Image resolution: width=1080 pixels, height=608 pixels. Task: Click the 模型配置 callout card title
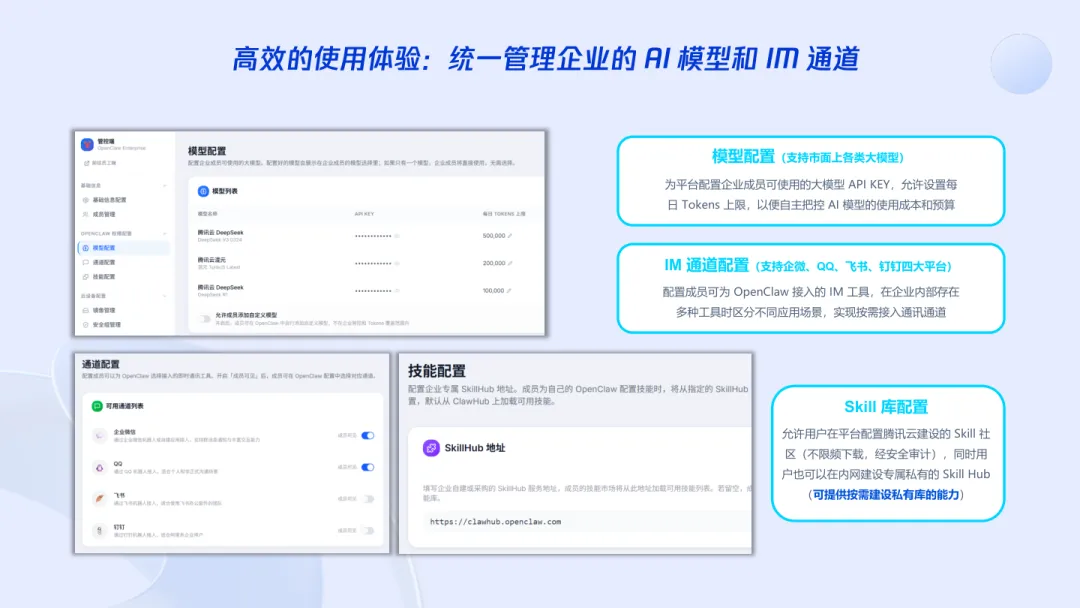(743, 156)
